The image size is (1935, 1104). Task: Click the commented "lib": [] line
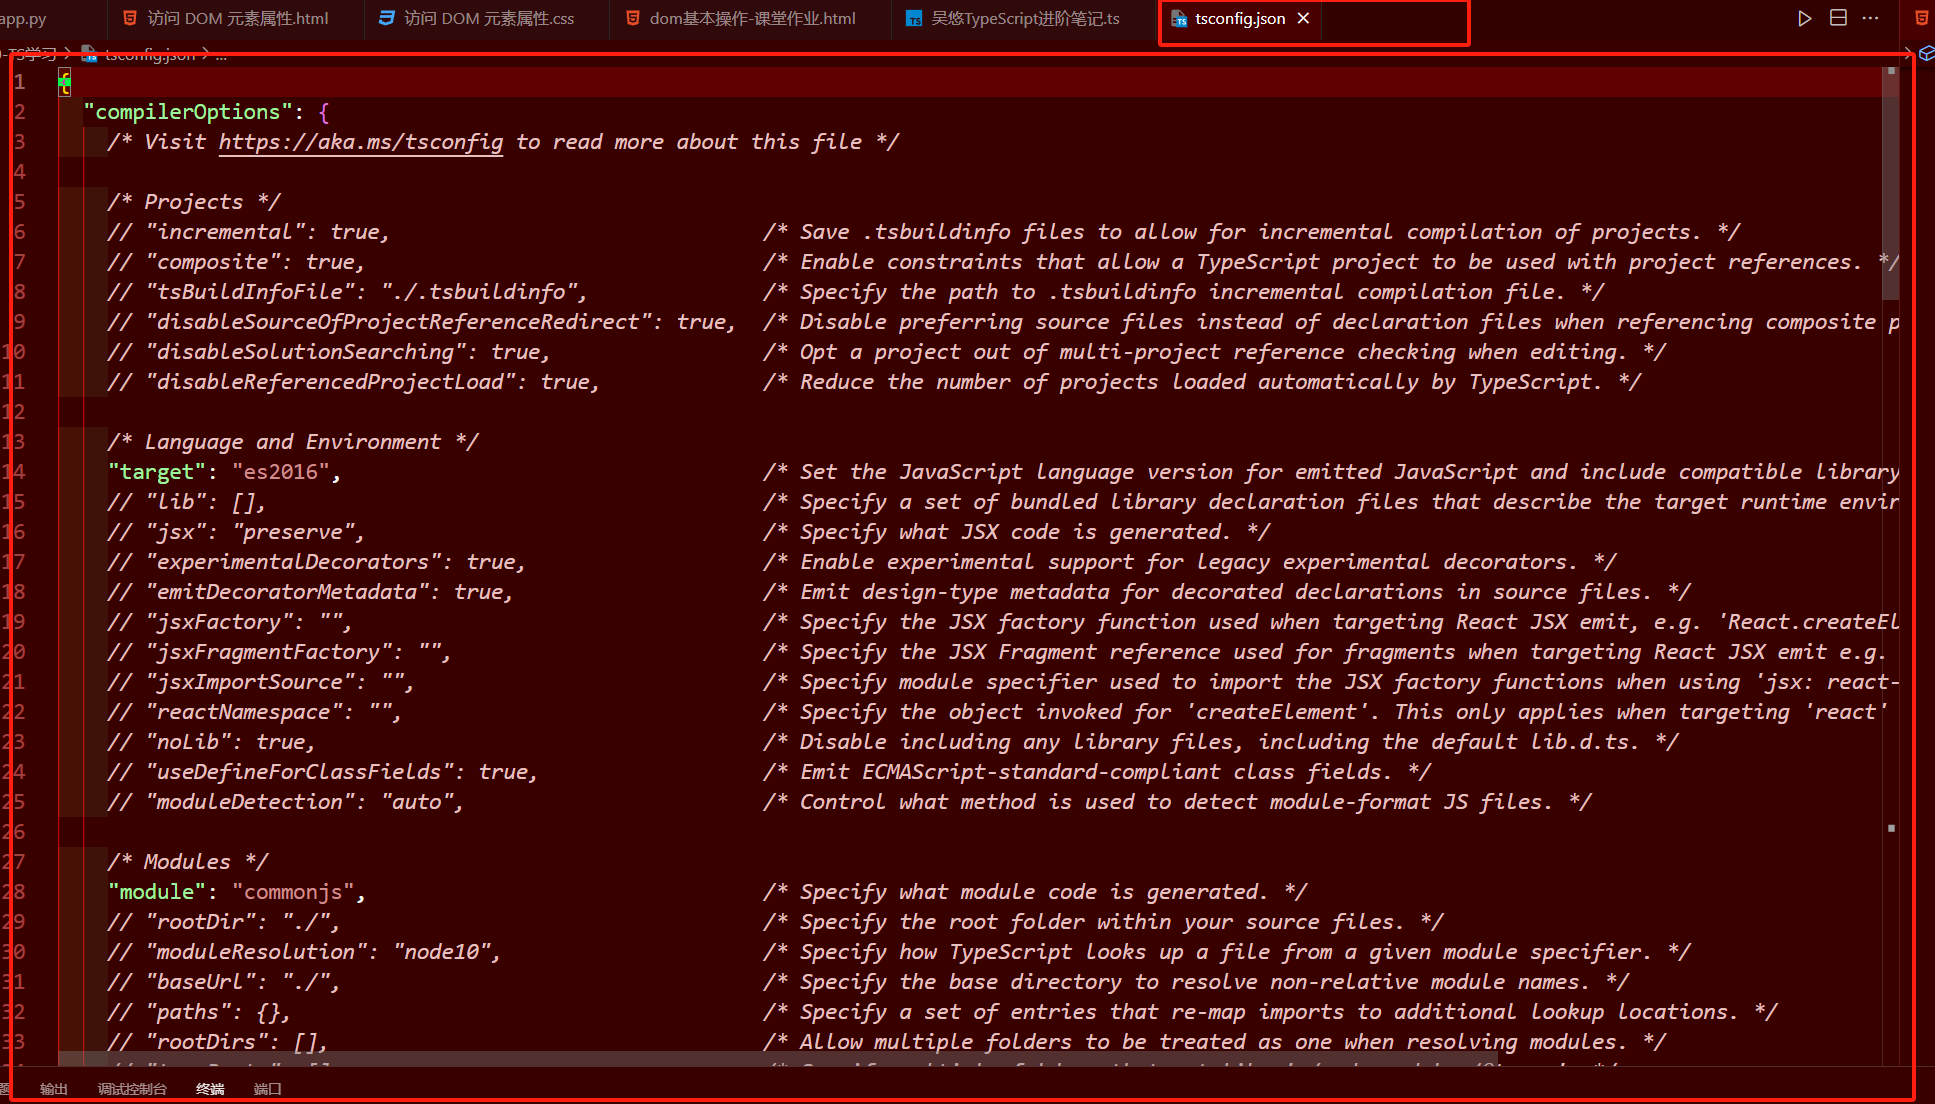tap(187, 502)
